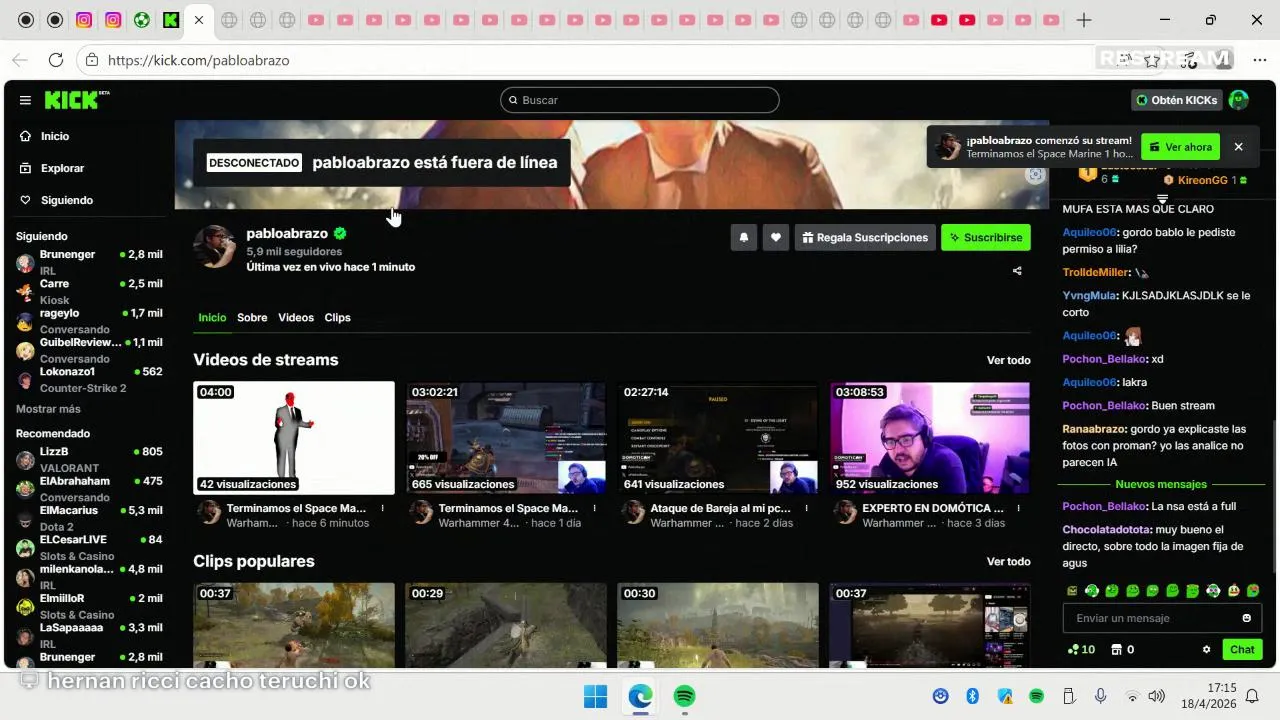Image resolution: width=1280 pixels, height=720 pixels.
Task: Open the user profile avatar menu
Action: click(x=1239, y=100)
